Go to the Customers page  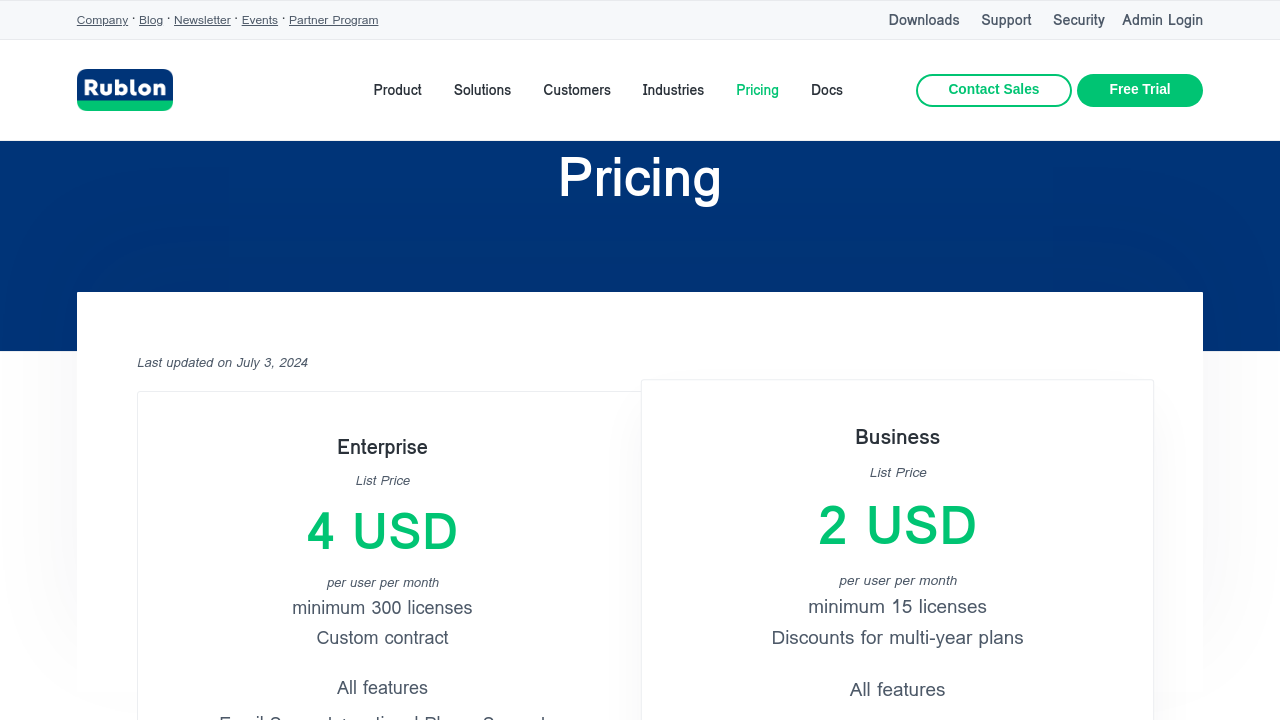pyautogui.click(x=577, y=90)
